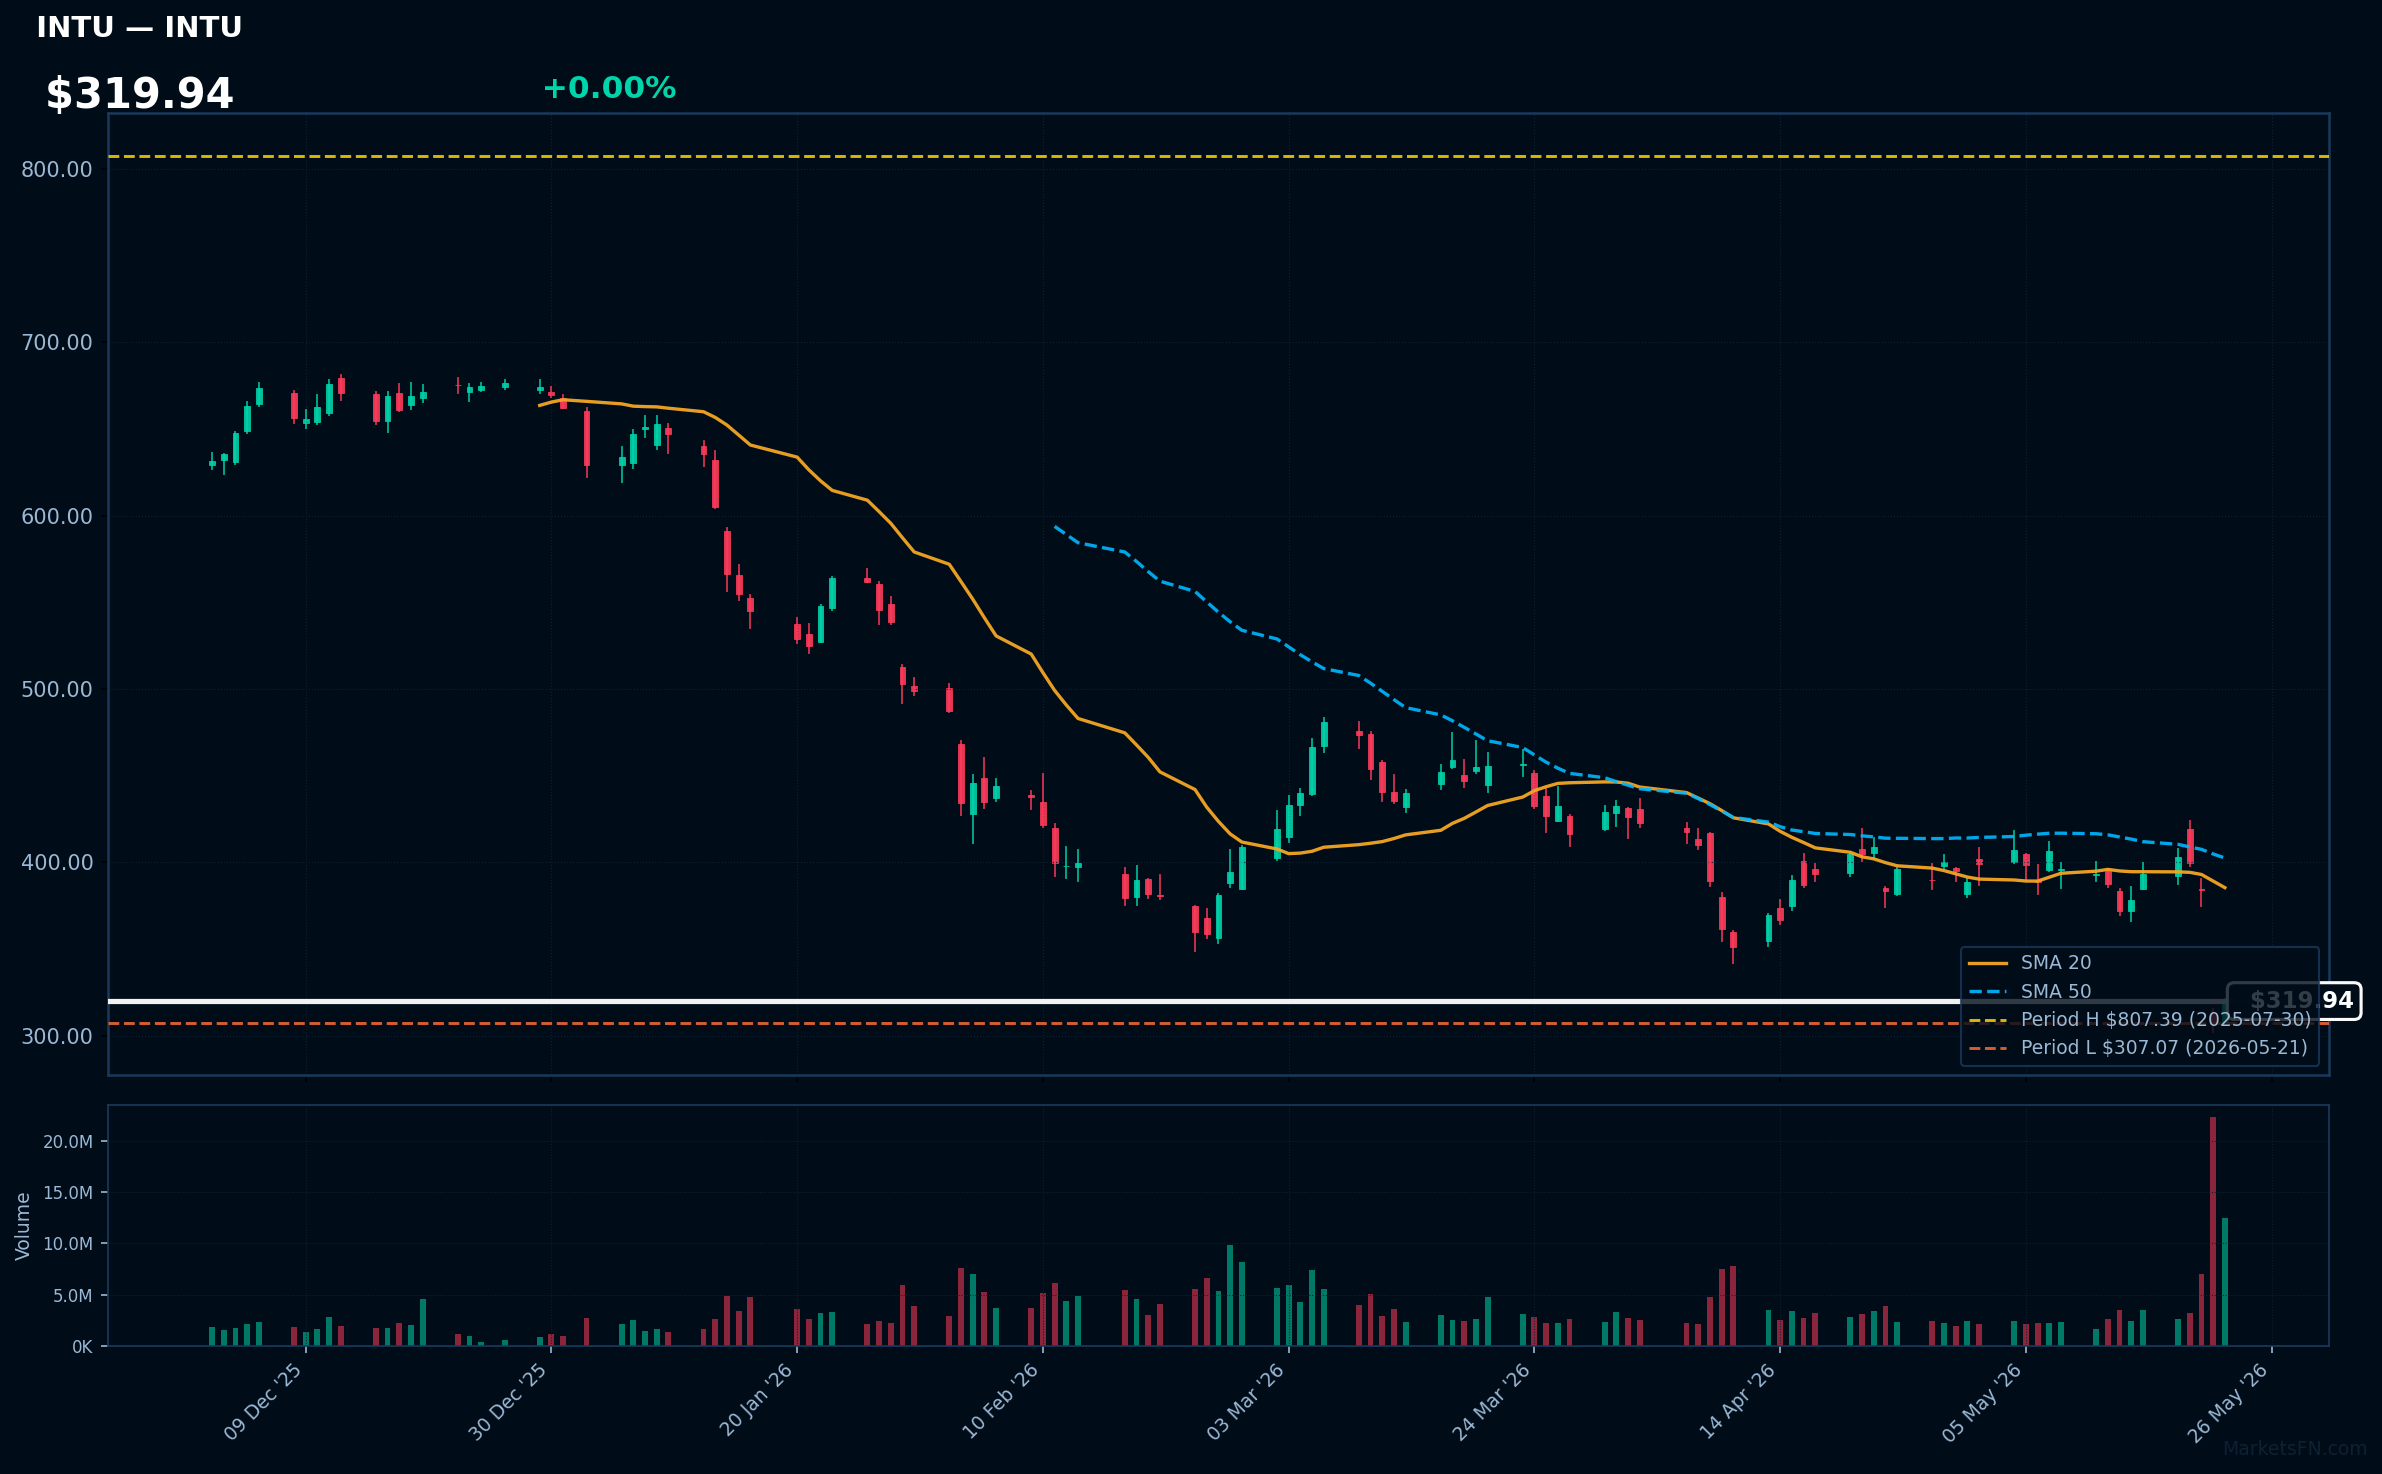This screenshot has height=1474, width=2382.
Task: Click the 700.00 price axis label
Action: 57,343
